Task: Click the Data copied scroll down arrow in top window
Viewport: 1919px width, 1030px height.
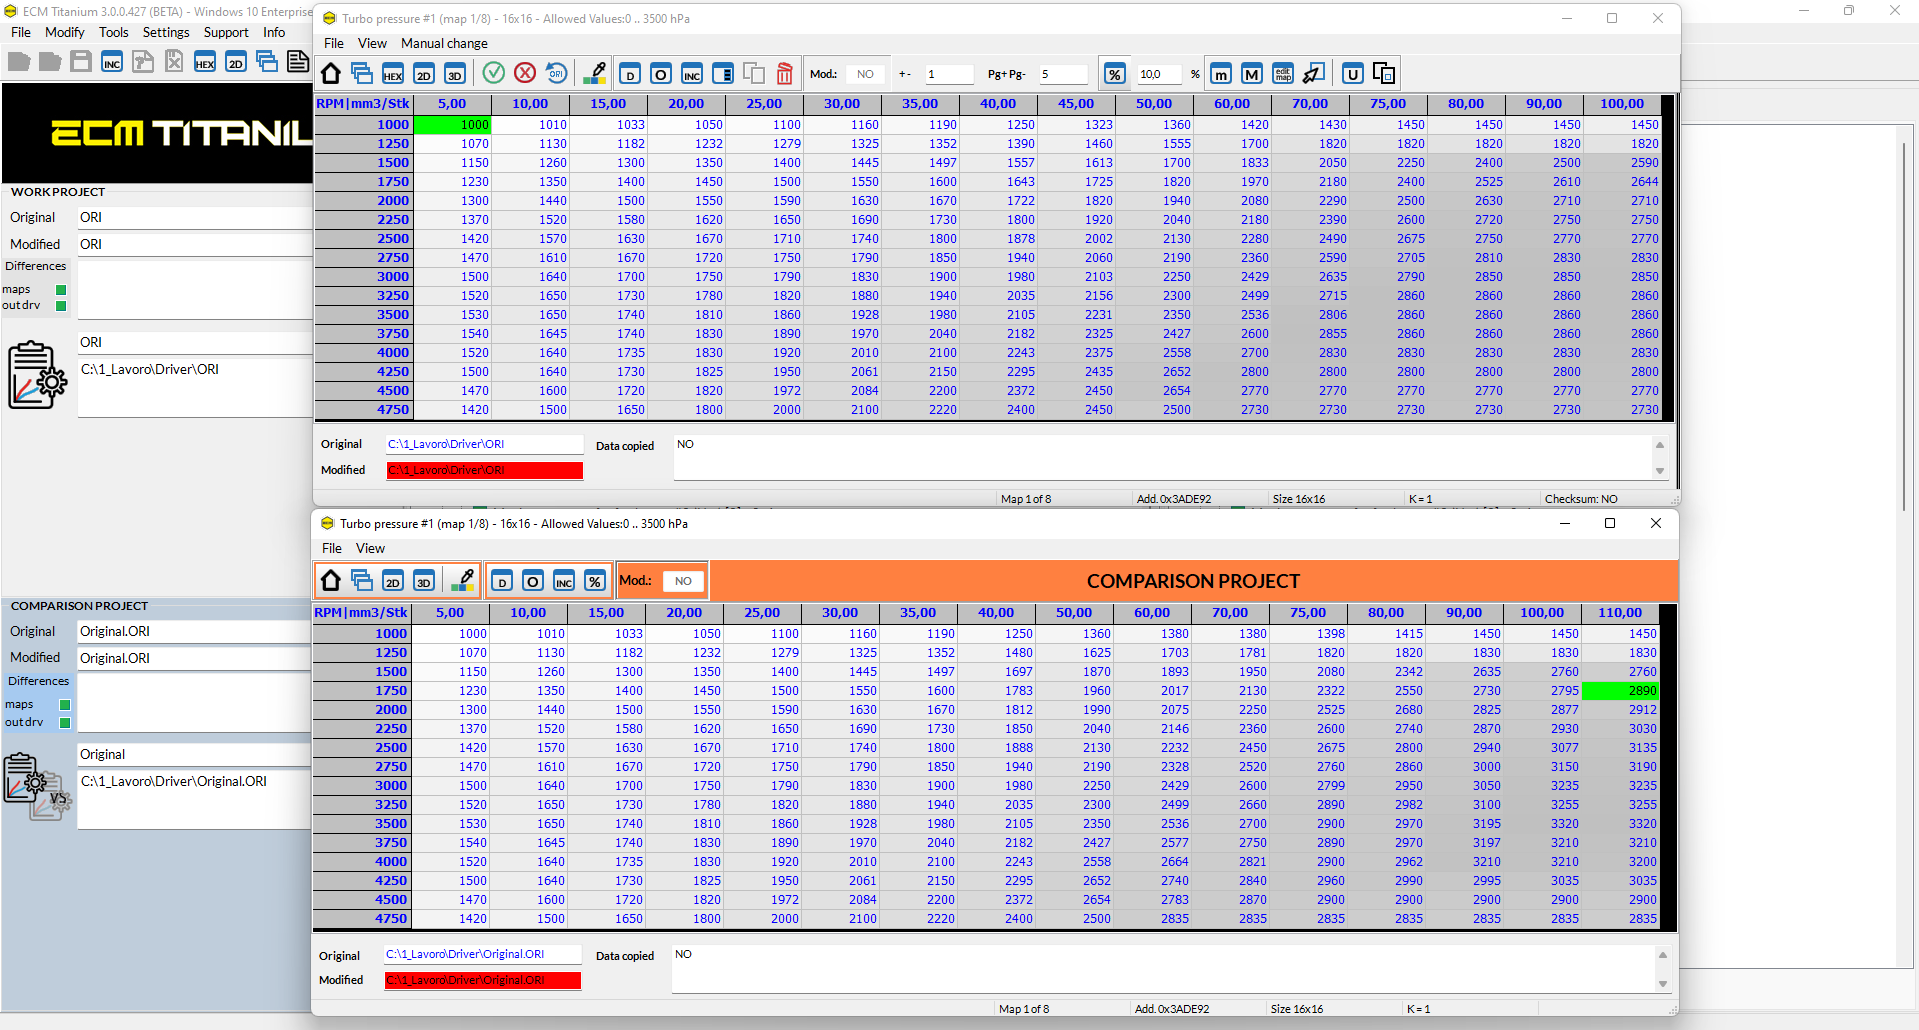Action: tap(1660, 471)
